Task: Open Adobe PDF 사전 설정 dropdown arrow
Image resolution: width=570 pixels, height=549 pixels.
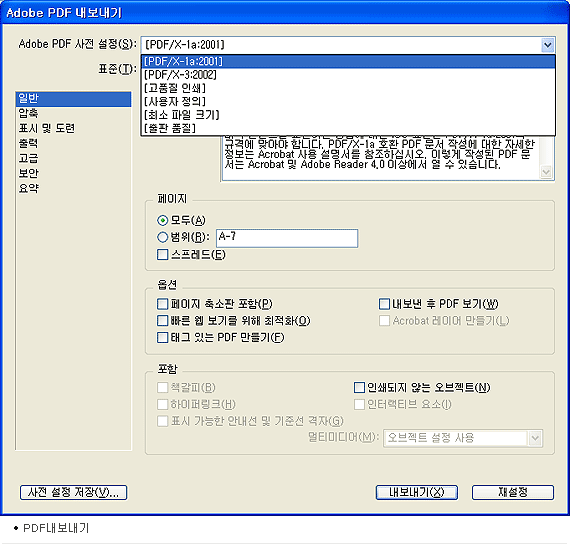Action: (x=547, y=45)
